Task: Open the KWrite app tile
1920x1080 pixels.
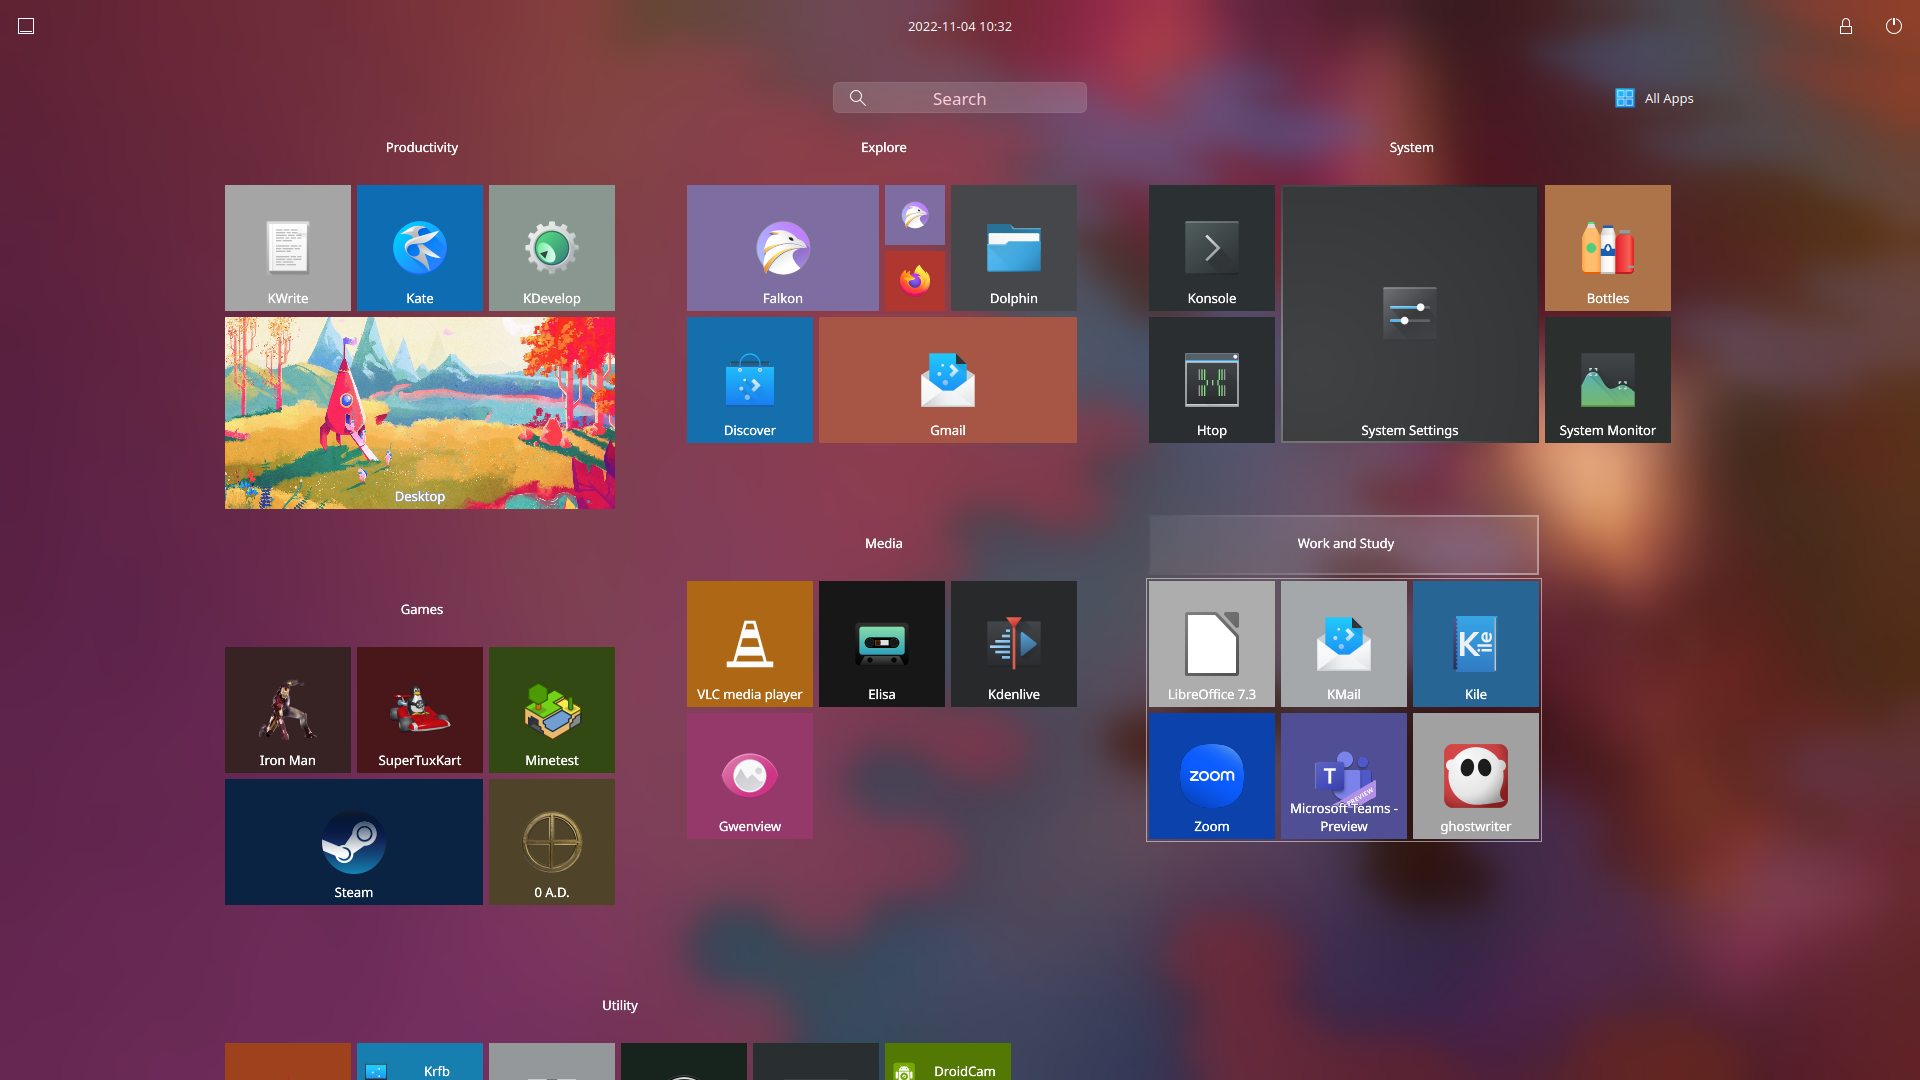Action: [x=288, y=248]
